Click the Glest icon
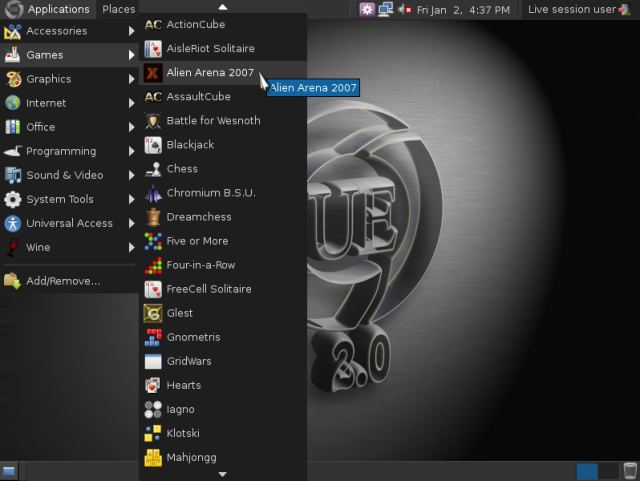The width and height of the screenshot is (640, 481). (153, 313)
